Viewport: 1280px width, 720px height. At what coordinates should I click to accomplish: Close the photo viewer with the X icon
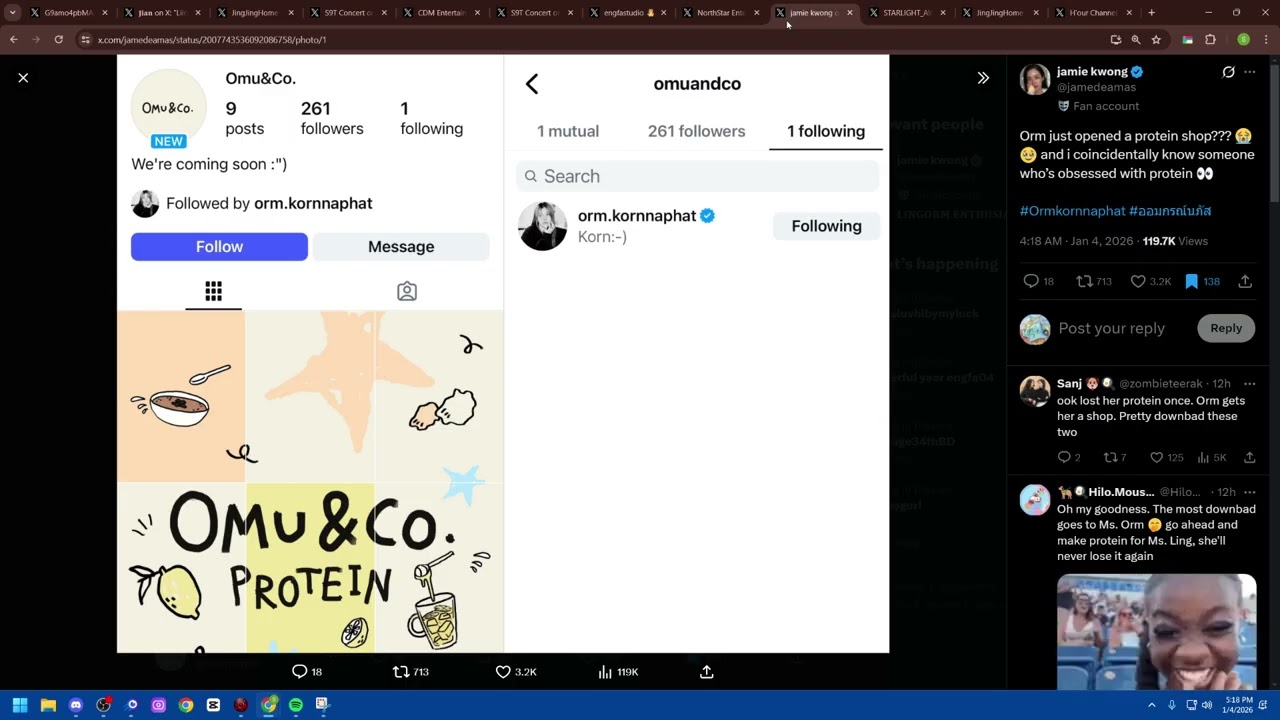[23, 78]
